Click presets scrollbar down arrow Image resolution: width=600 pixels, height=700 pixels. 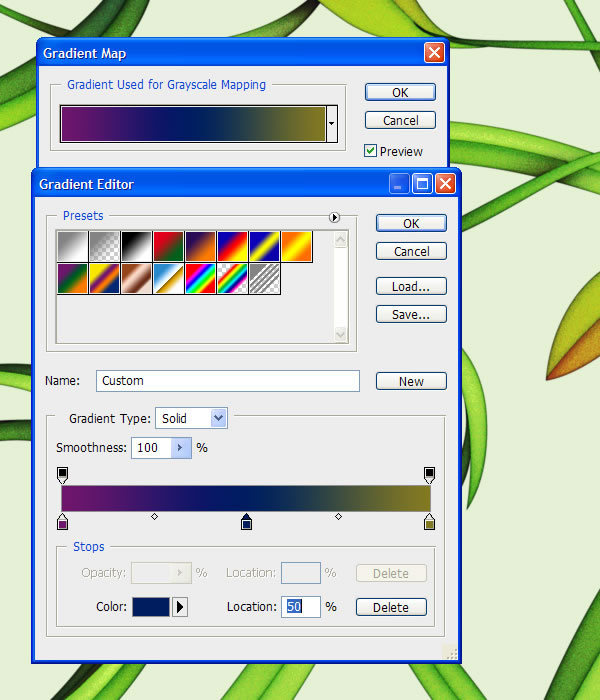pyautogui.click(x=341, y=333)
